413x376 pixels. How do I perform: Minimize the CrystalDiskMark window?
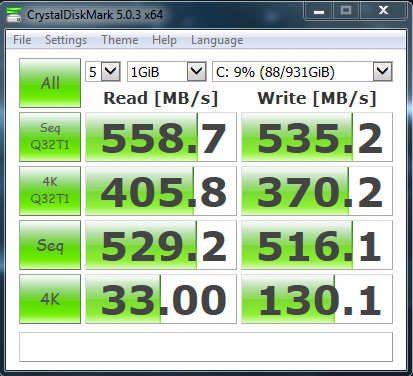click(319, 11)
